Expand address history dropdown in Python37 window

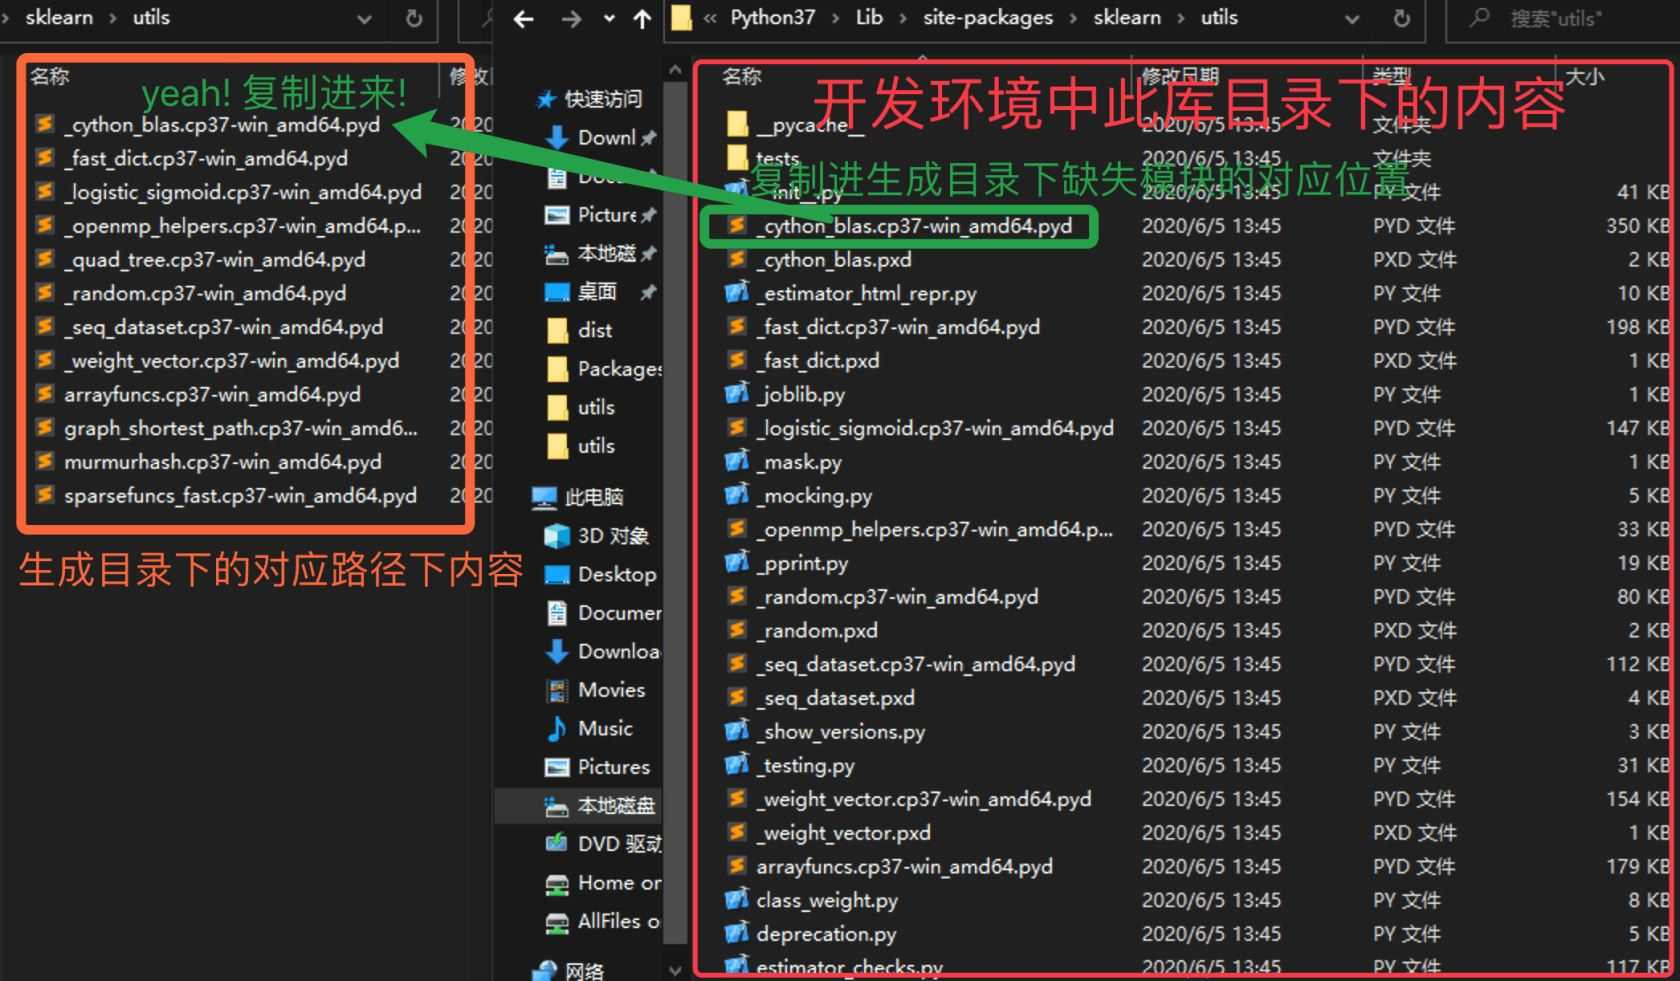coord(1352,18)
